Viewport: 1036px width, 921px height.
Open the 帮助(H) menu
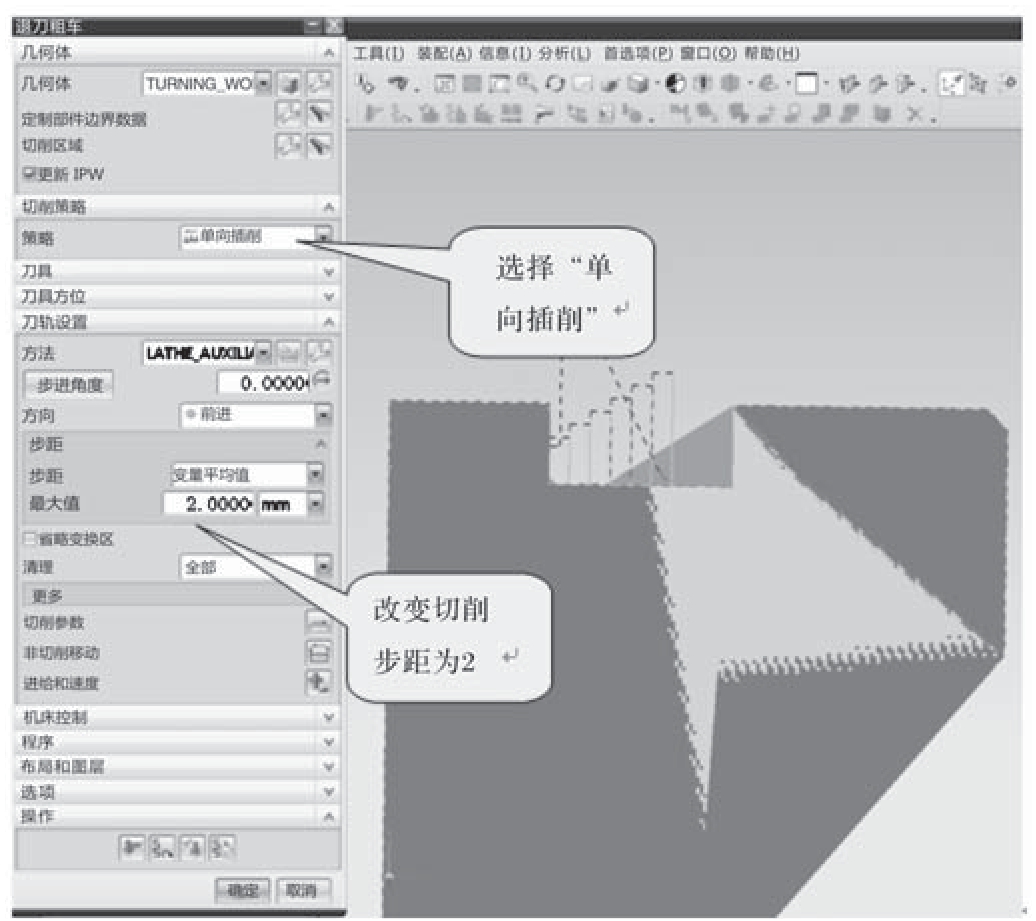[x=771, y=54]
